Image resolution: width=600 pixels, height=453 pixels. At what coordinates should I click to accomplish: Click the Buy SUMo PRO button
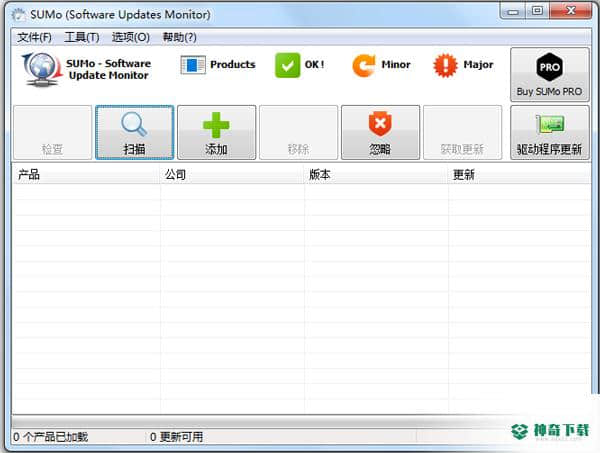click(x=549, y=75)
